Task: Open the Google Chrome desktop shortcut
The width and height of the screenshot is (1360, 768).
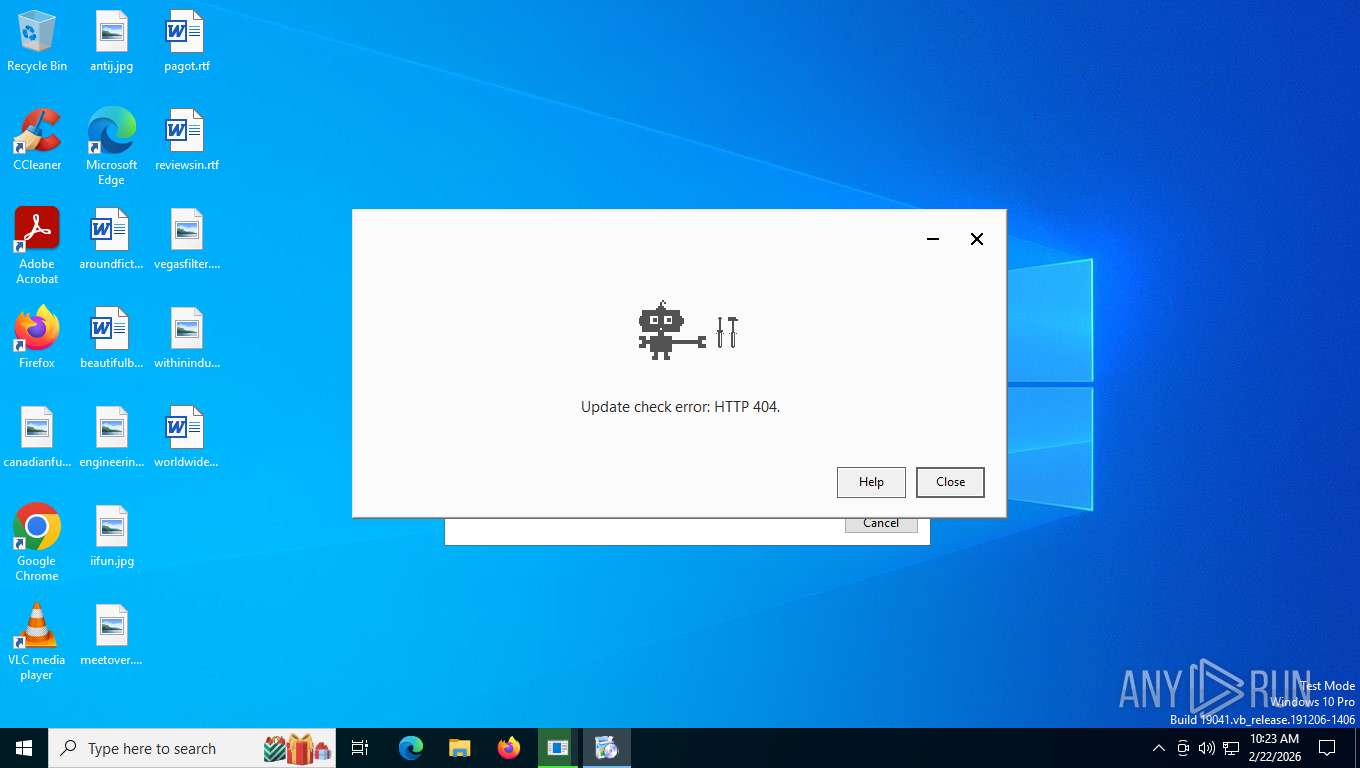Action: (37, 542)
